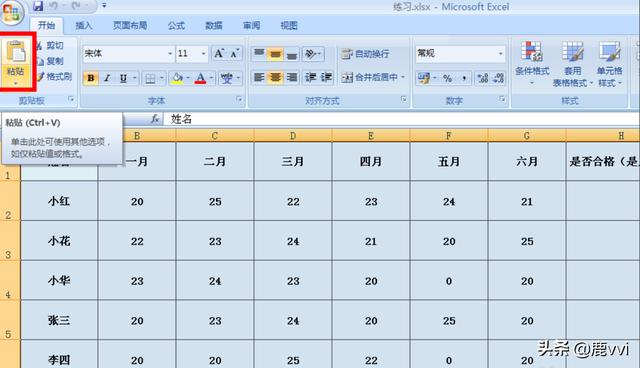The width and height of the screenshot is (640, 368).
Task: Apply the red font color A
Action: click(200, 78)
